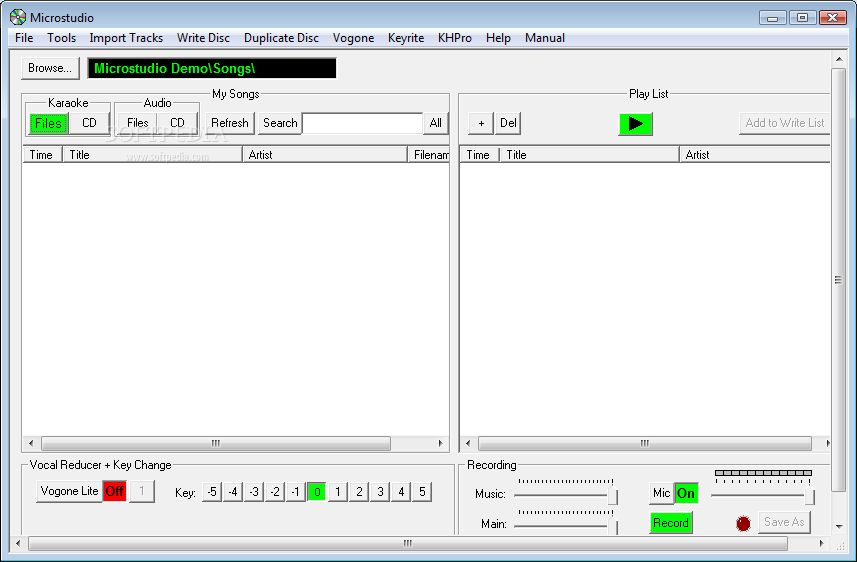The height and width of the screenshot is (562, 857).
Task: Click the Music volume slider
Action: (566, 495)
